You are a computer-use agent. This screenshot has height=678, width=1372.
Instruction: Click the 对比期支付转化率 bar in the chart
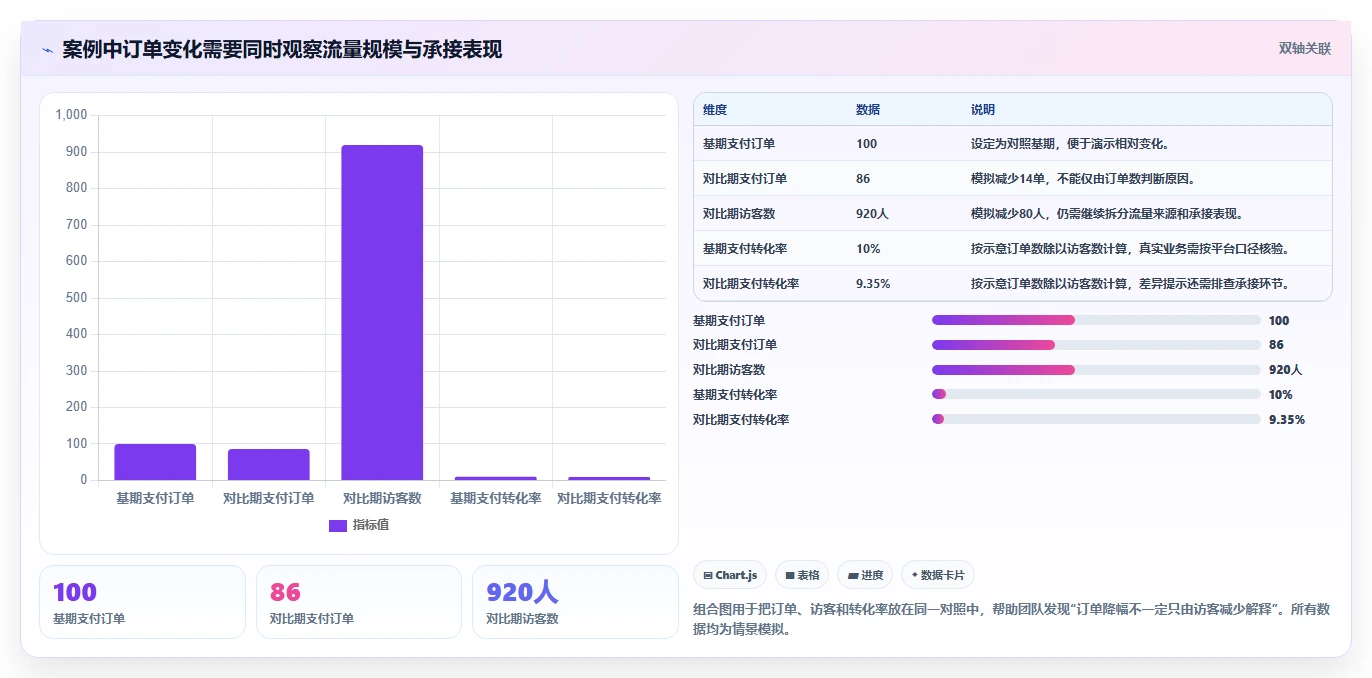point(609,478)
